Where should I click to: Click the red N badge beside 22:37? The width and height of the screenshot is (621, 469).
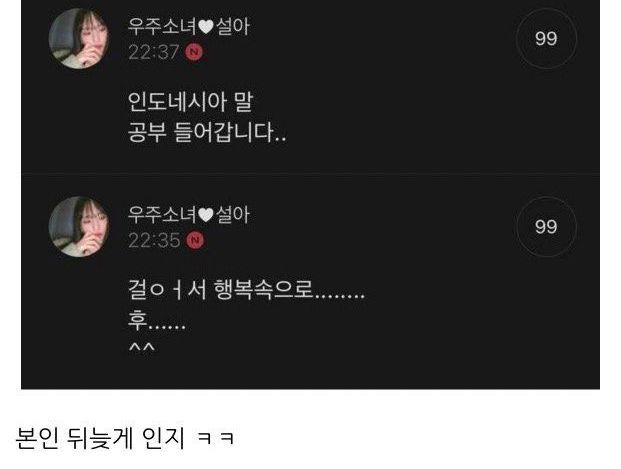(x=194, y=52)
